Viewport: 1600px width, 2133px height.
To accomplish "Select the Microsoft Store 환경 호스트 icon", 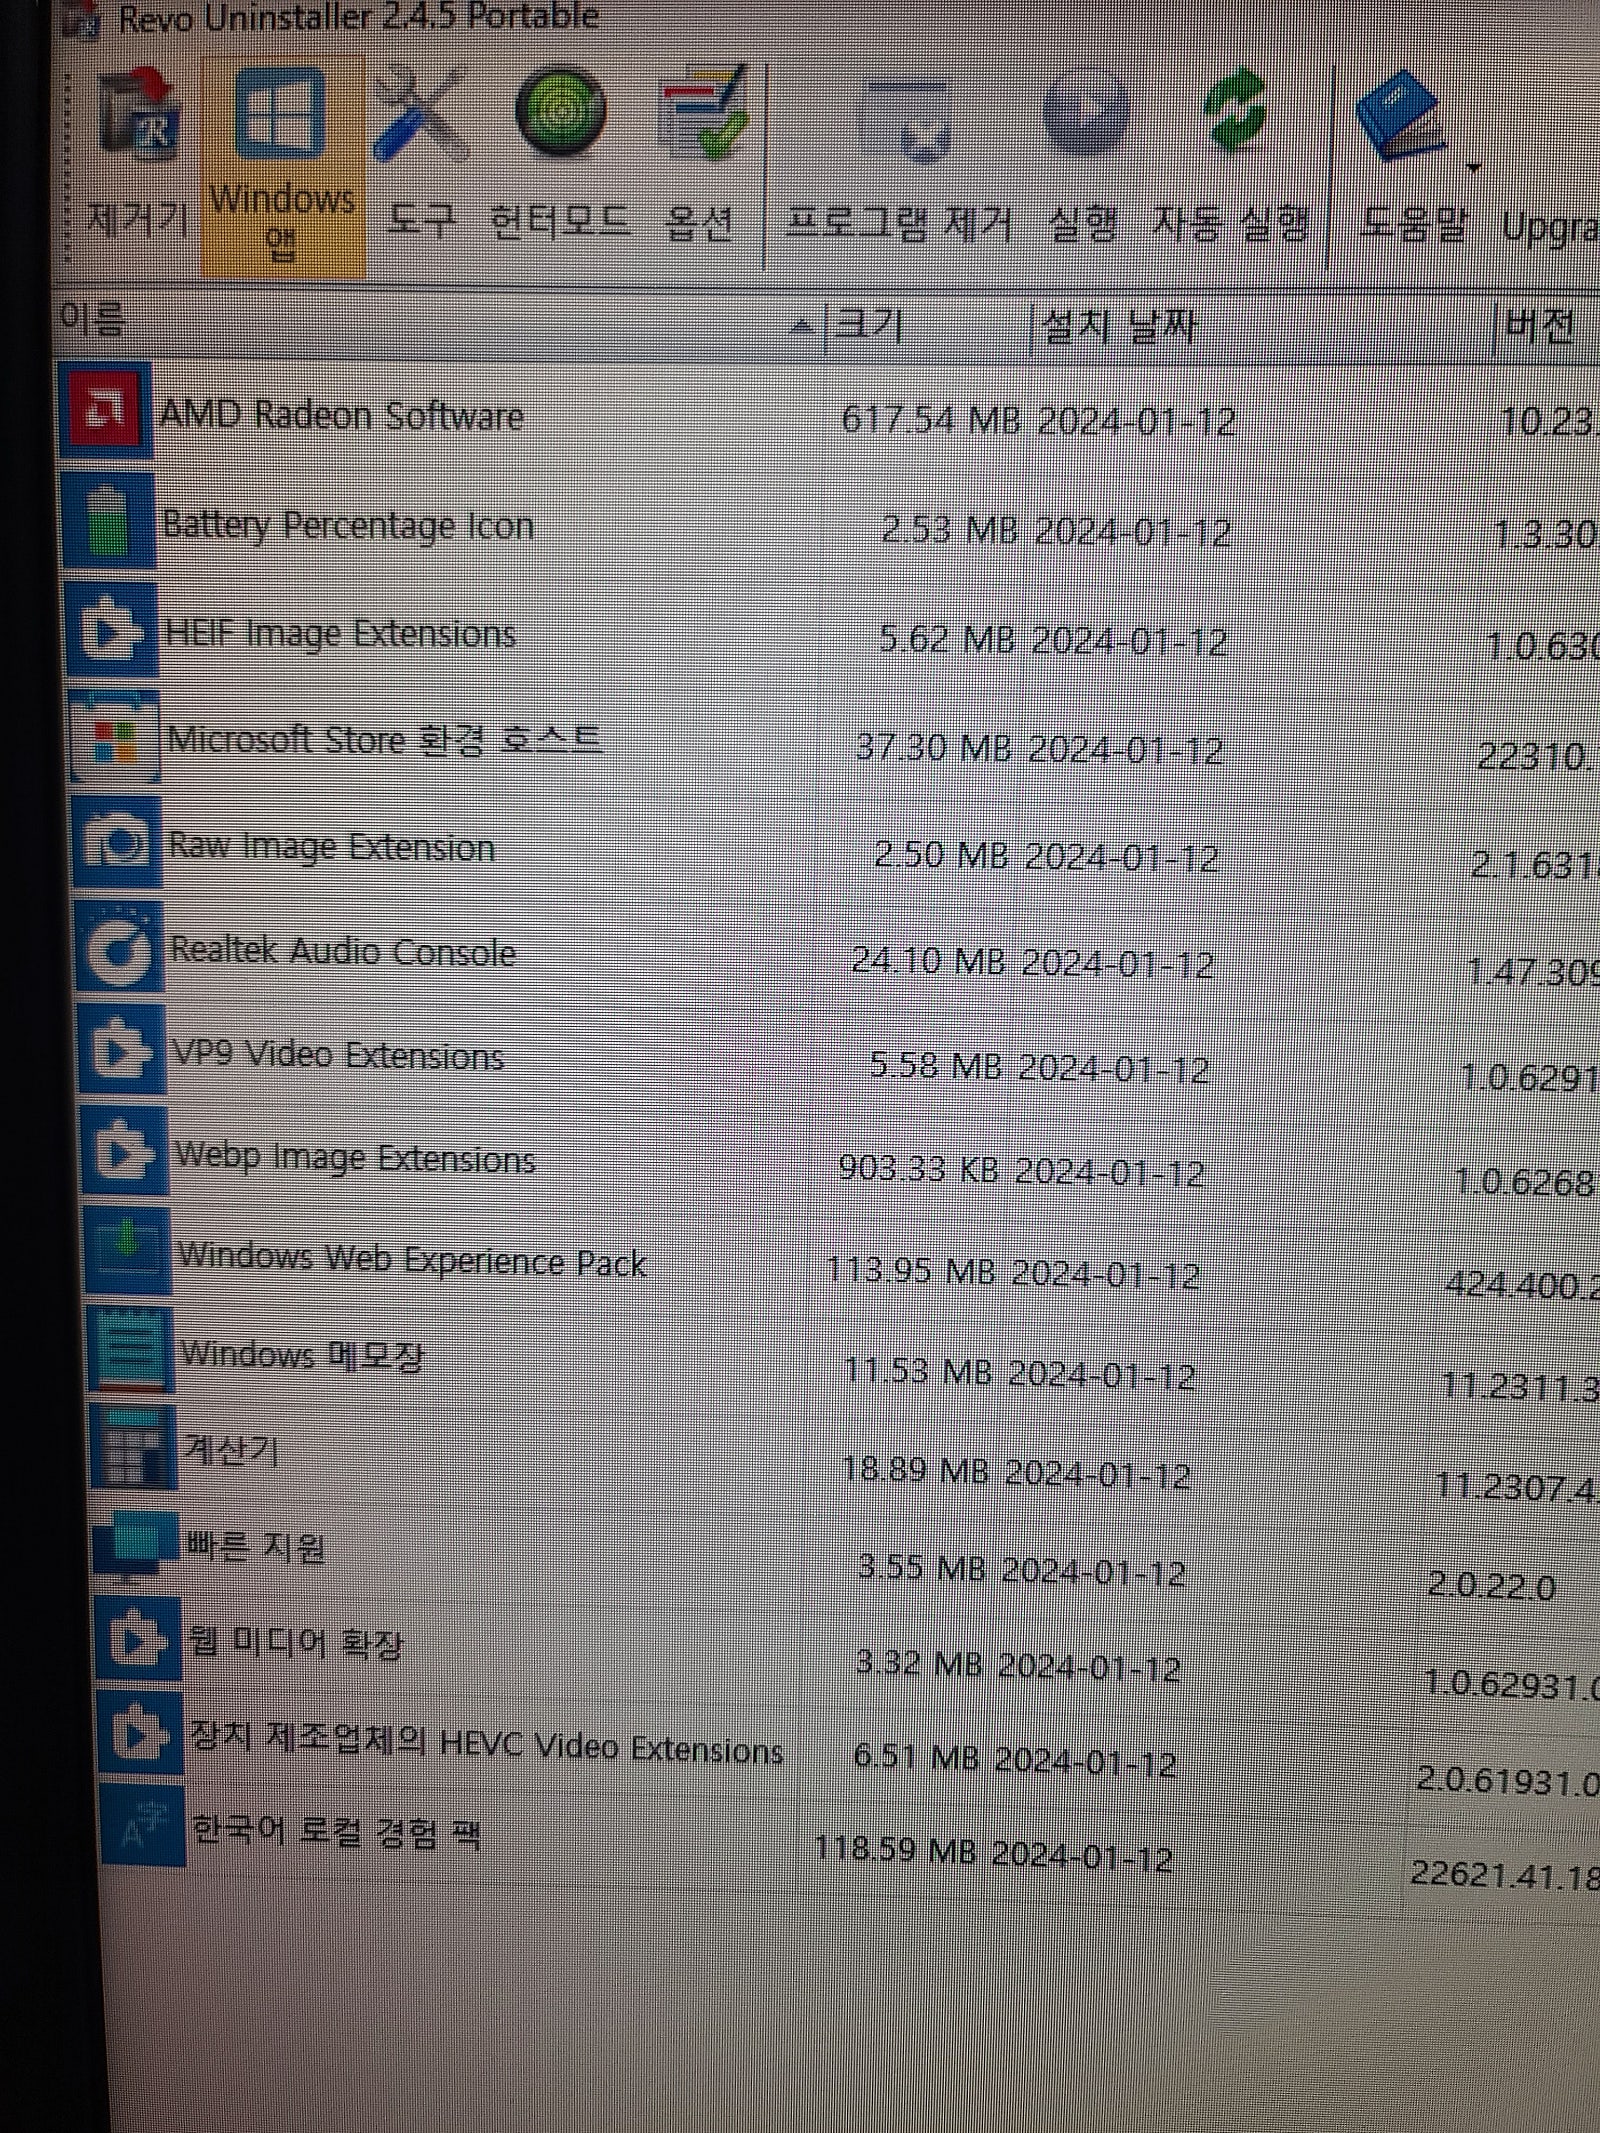I will 116,738.
